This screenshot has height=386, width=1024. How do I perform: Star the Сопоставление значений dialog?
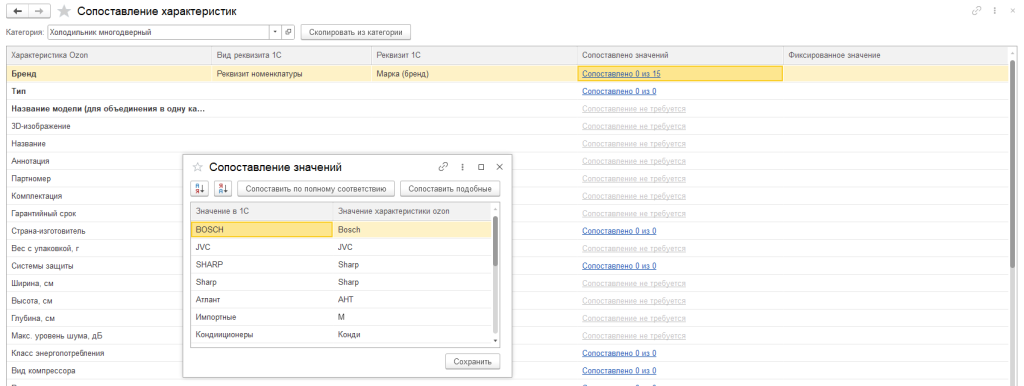[x=197, y=167]
